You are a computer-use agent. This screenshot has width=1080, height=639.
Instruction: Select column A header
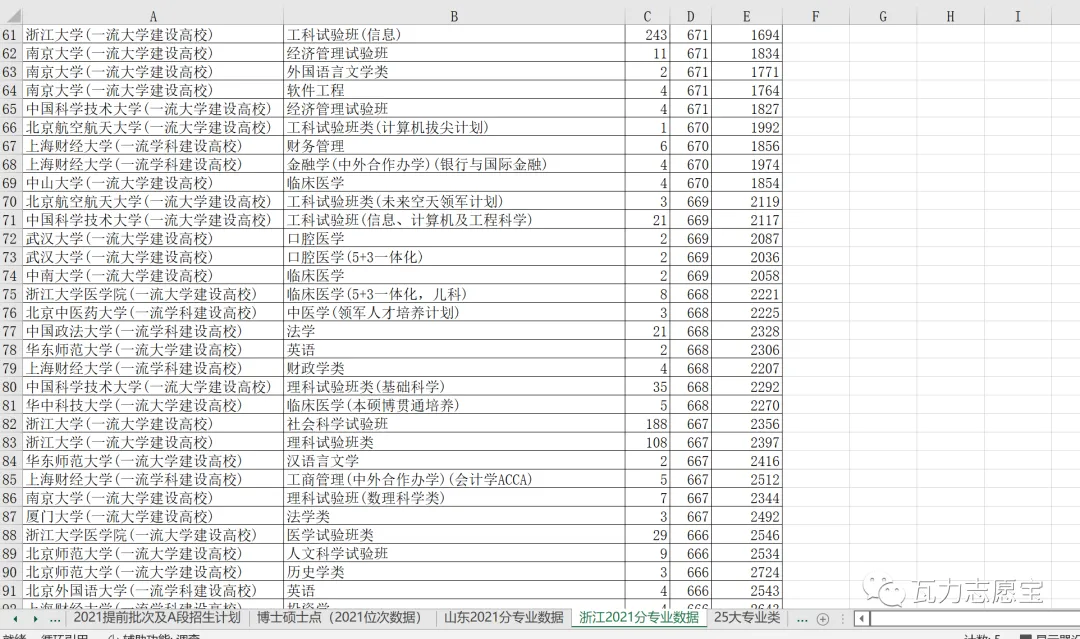tap(153, 17)
